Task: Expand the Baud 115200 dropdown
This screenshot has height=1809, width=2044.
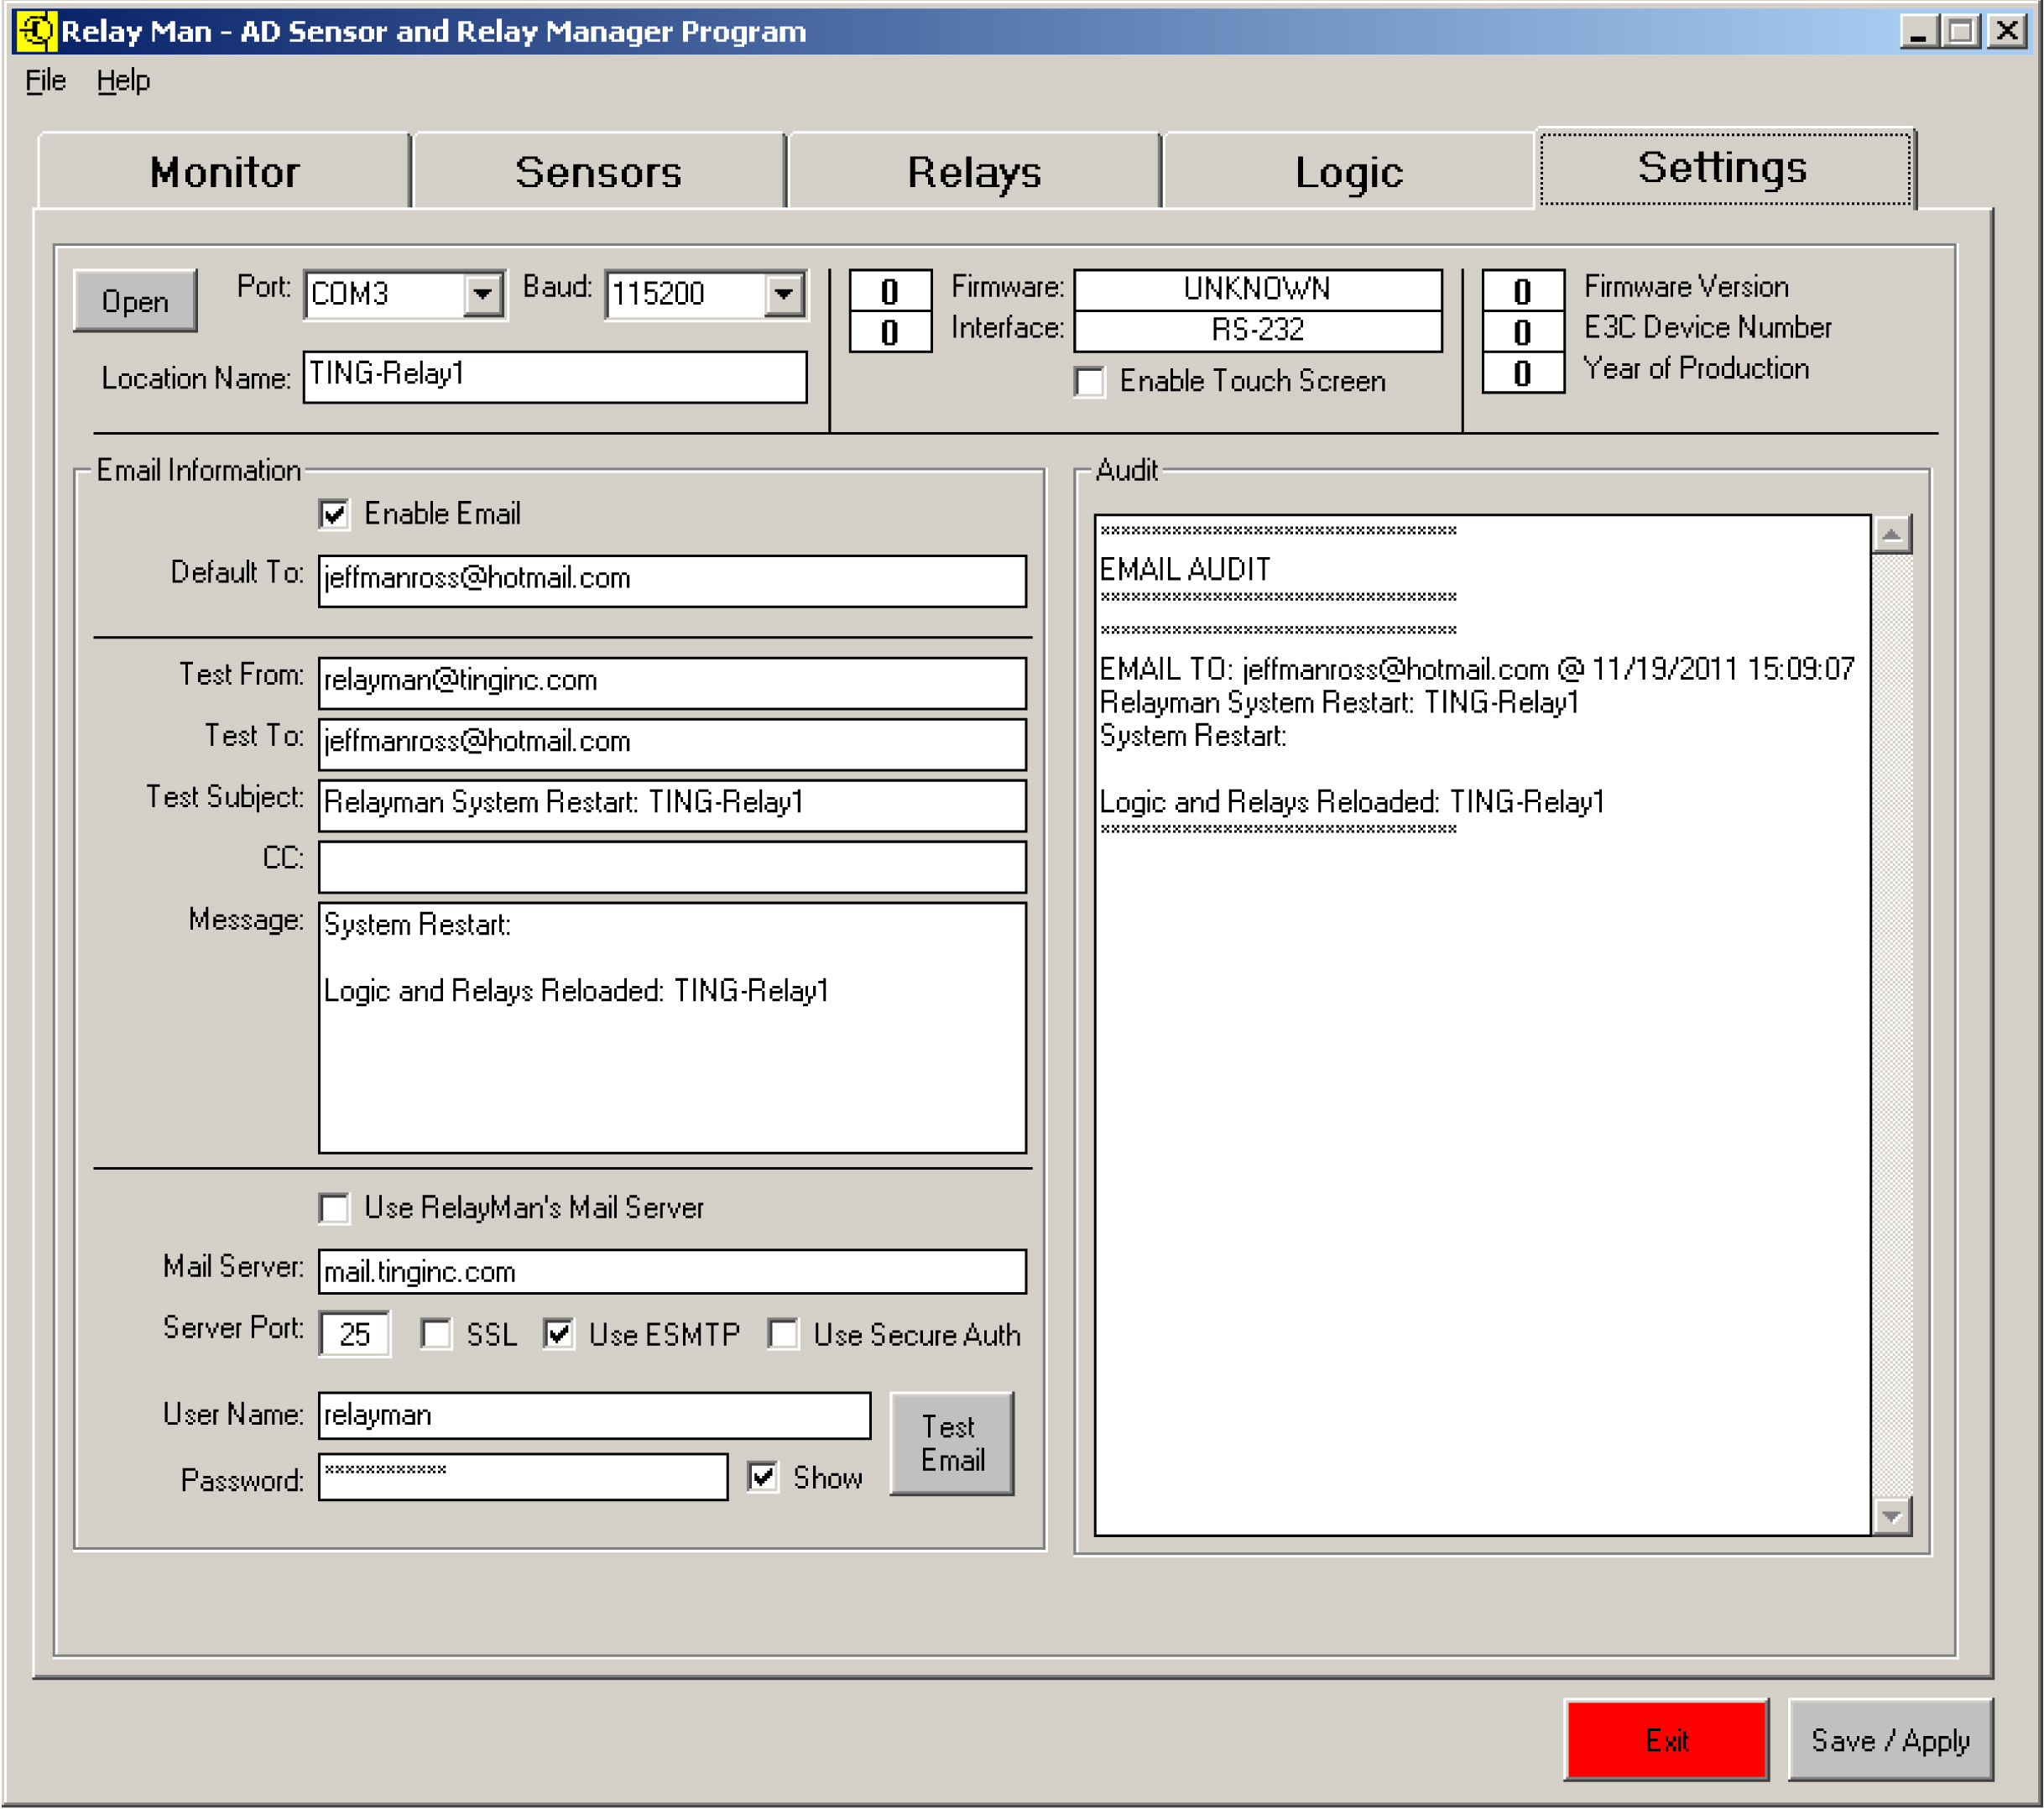Action: click(x=784, y=294)
